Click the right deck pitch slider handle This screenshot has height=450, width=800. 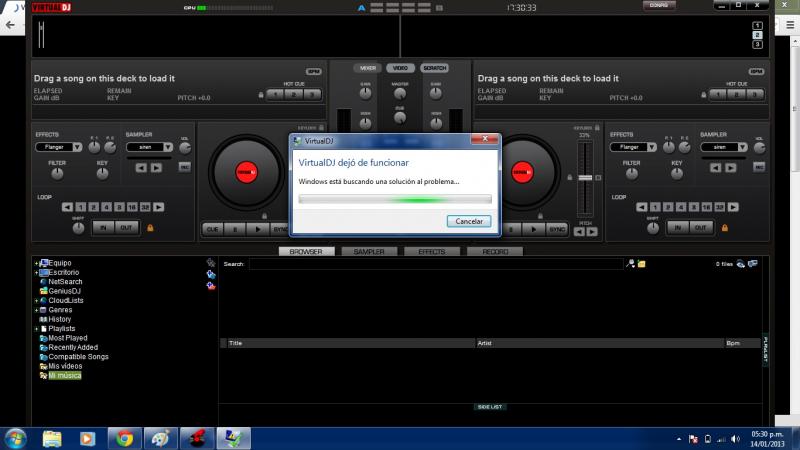pyautogui.click(x=585, y=177)
